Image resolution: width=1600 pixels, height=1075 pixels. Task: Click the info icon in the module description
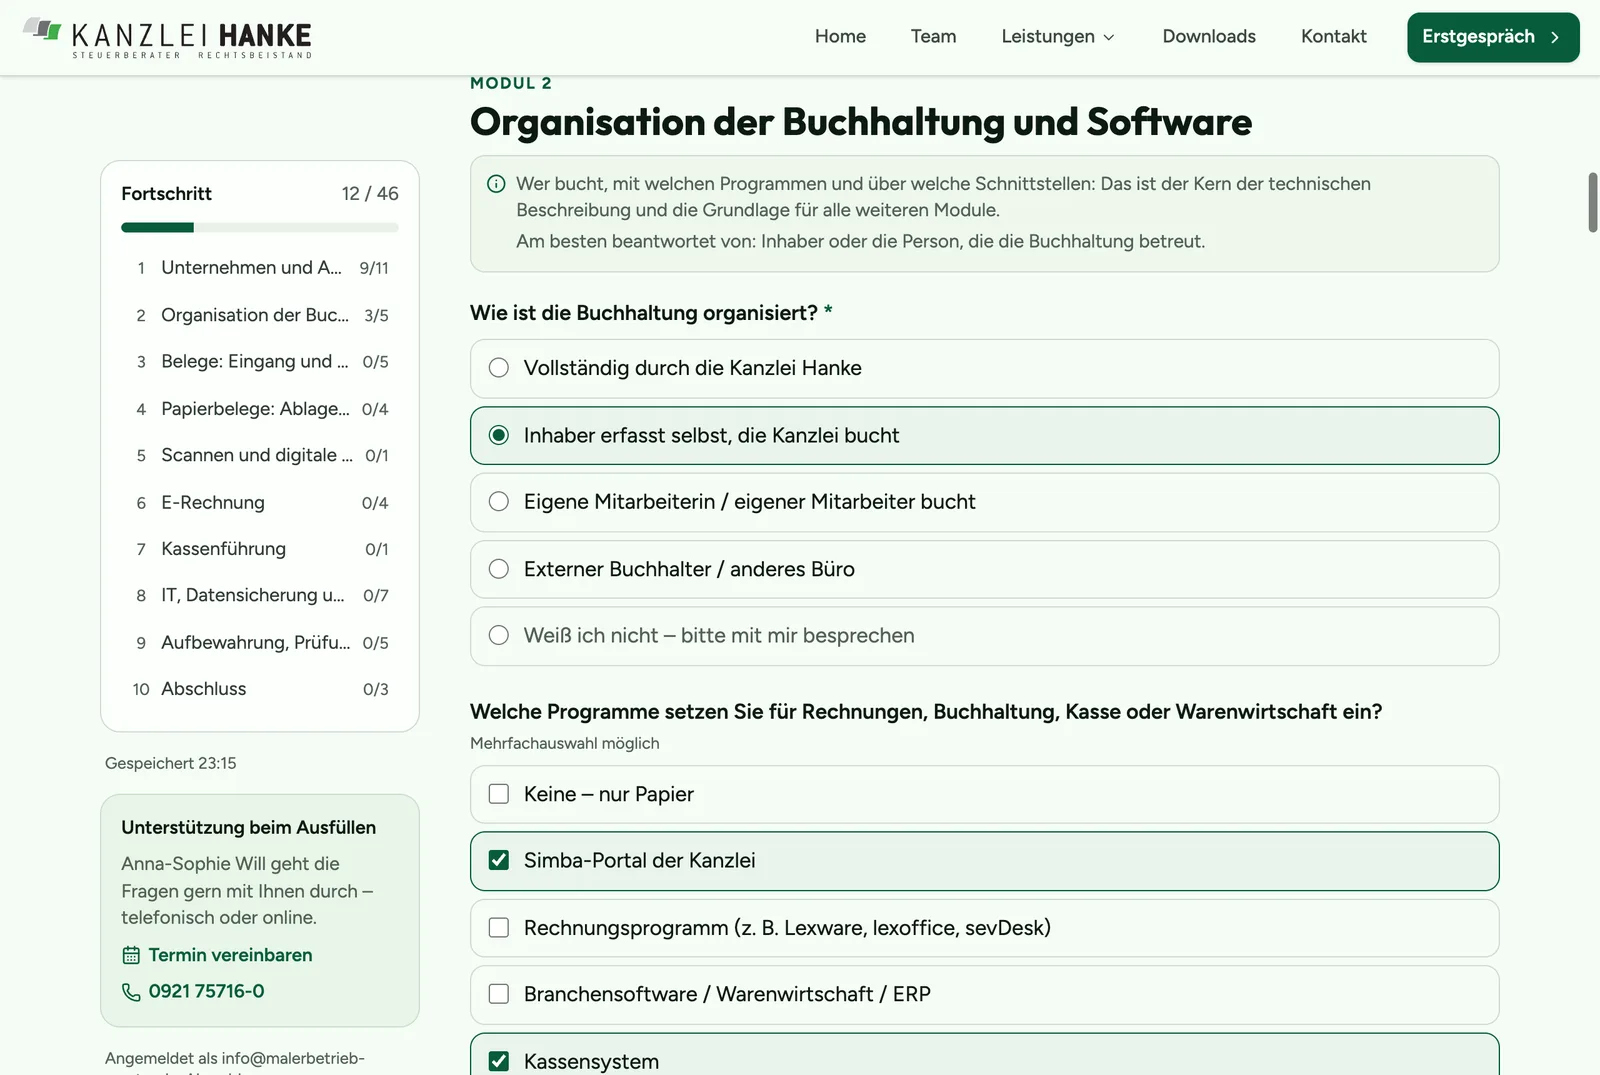pos(496,184)
